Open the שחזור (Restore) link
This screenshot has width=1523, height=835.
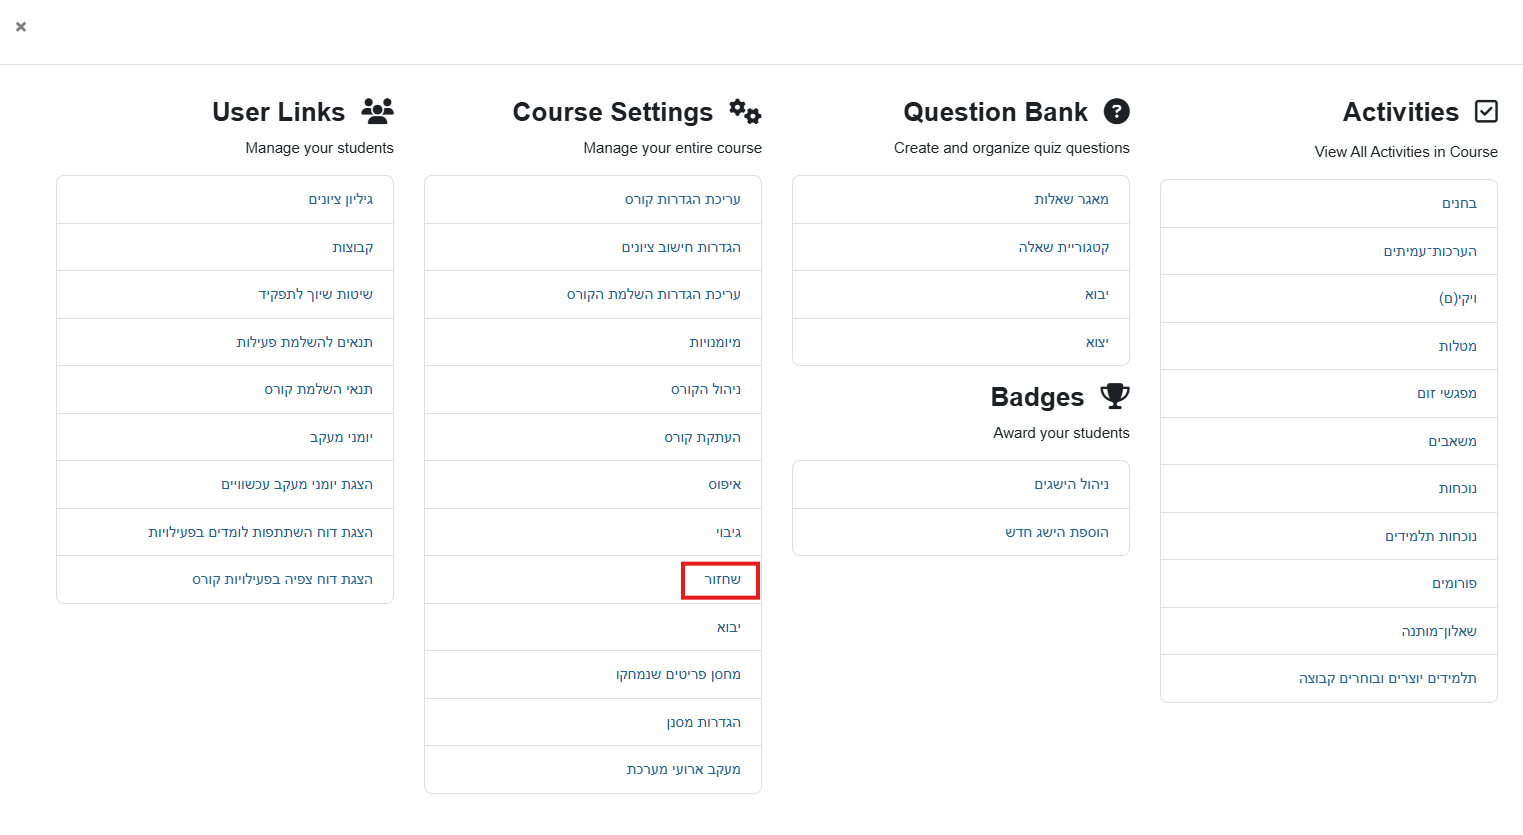722,580
